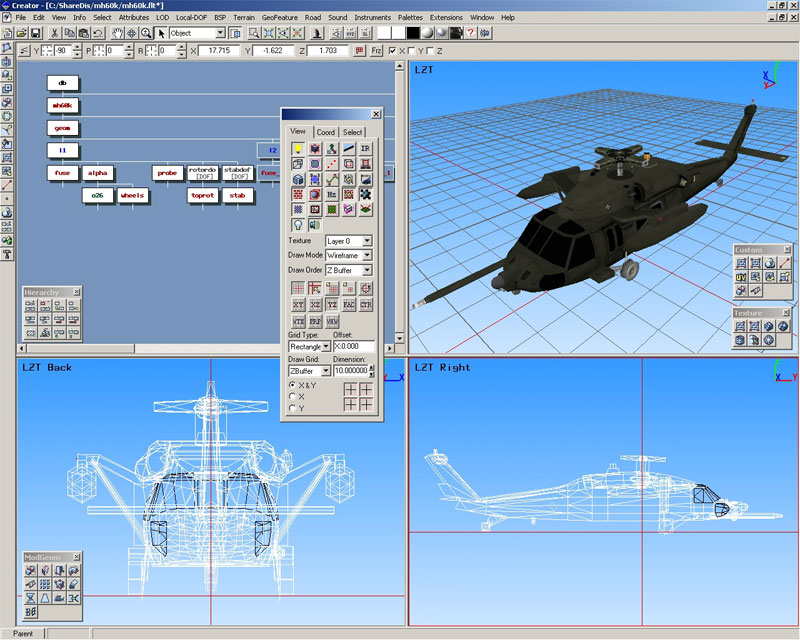This screenshot has height=640, width=800.
Task: Open the Terrain menu
Action: coord(244,18)
